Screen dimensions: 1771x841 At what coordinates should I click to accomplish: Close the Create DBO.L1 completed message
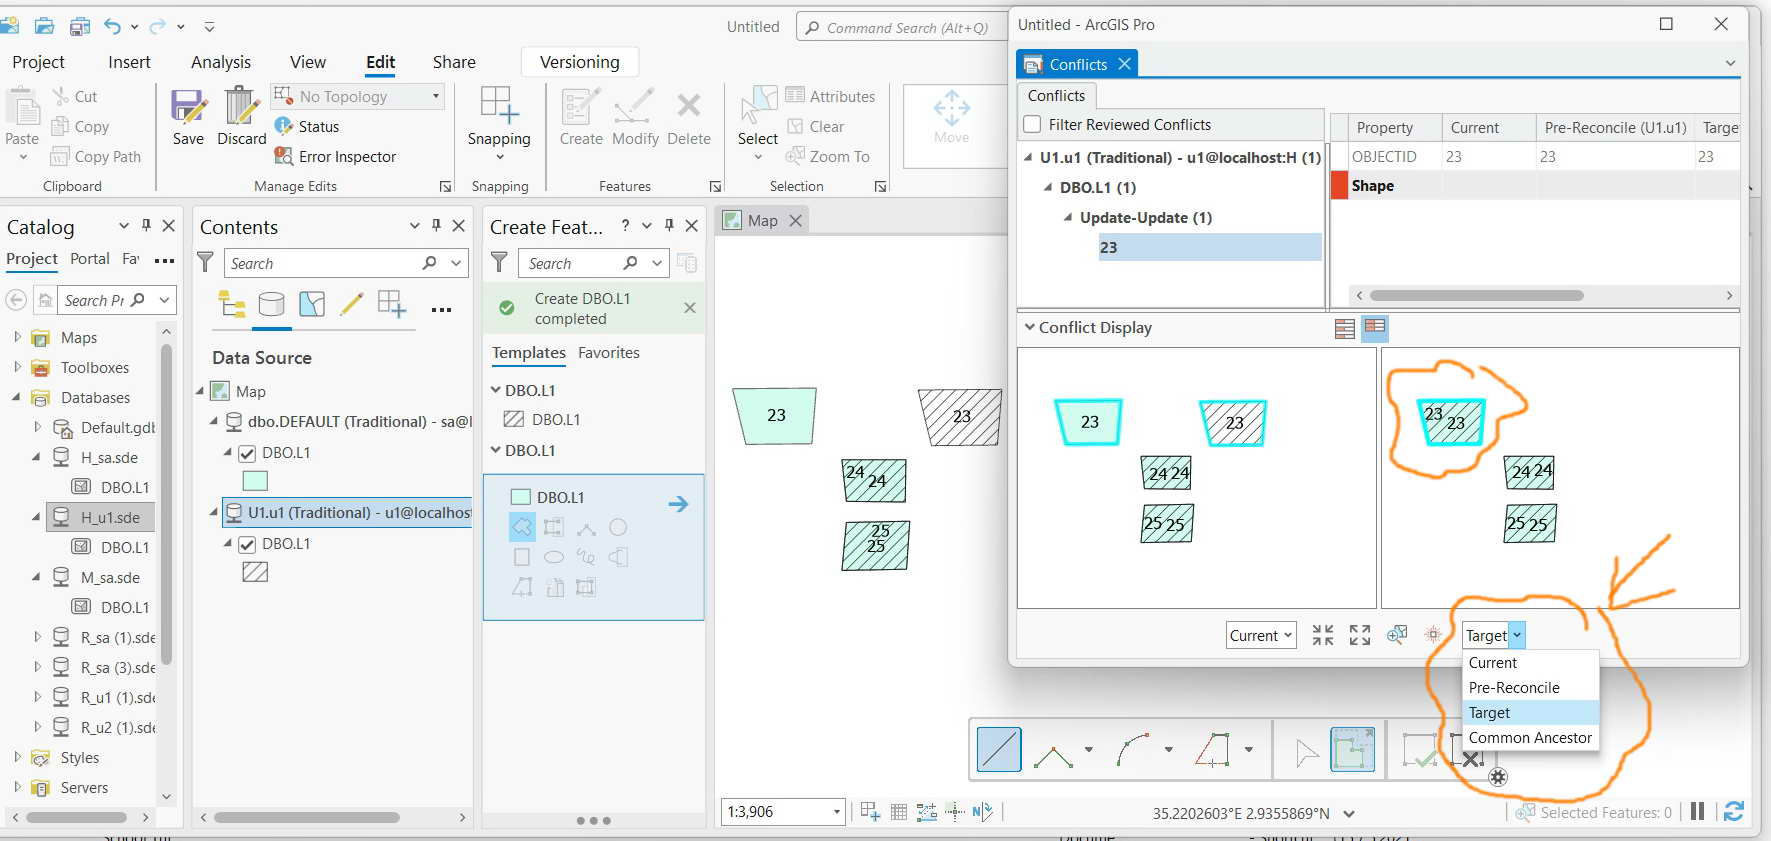(x=689, y=308)
